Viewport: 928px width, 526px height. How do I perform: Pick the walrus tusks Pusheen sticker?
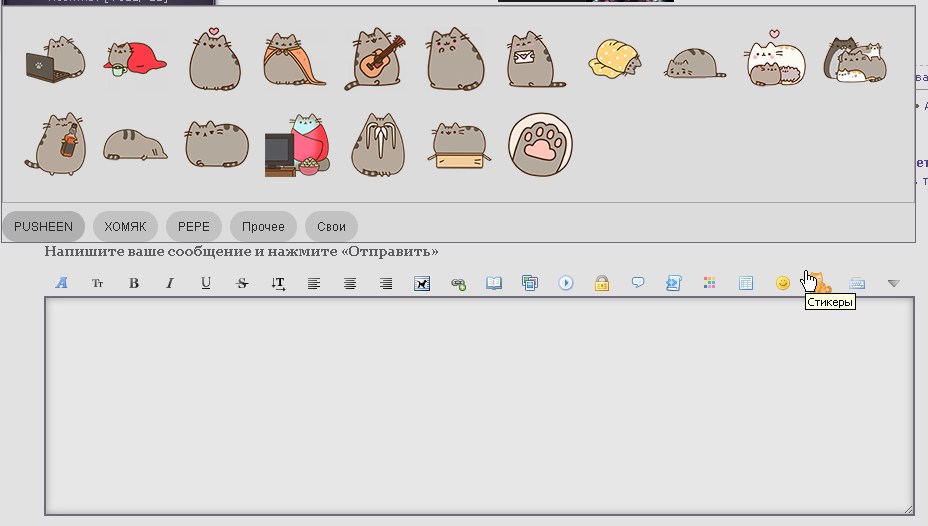(378, 144)
